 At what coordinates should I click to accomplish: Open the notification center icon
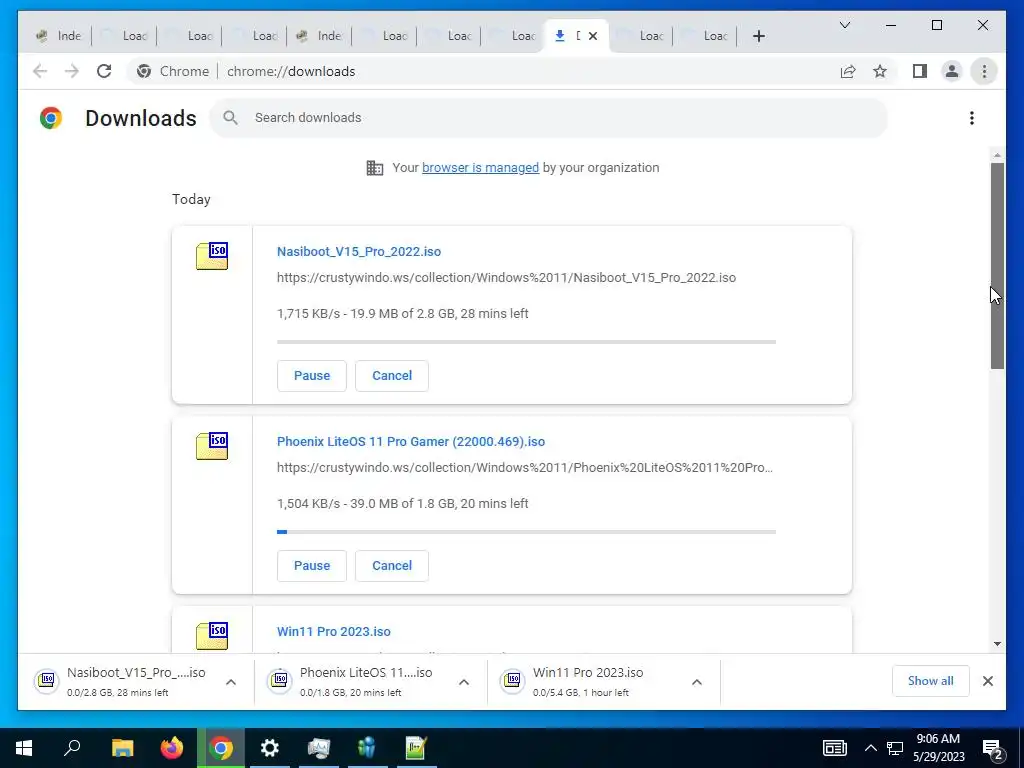tap(993, 748)
